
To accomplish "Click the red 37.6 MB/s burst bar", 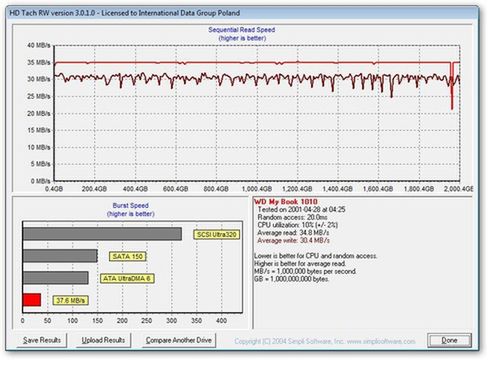I will pos(32,300).
